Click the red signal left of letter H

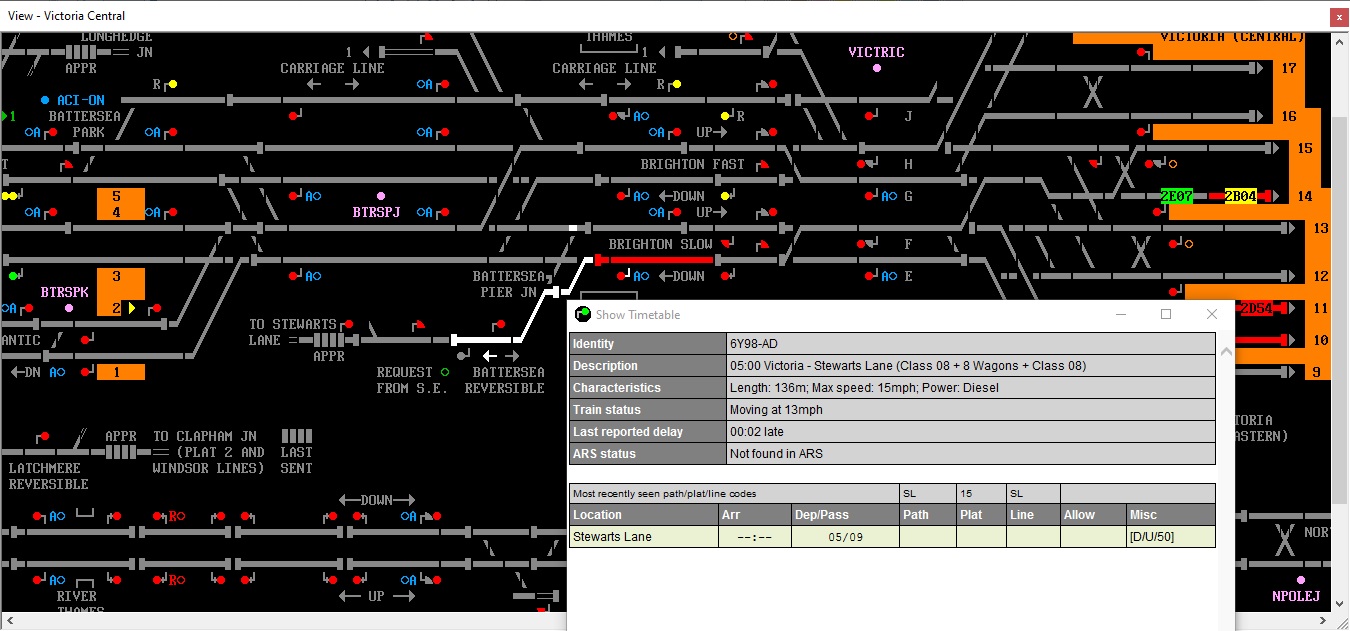861,164
